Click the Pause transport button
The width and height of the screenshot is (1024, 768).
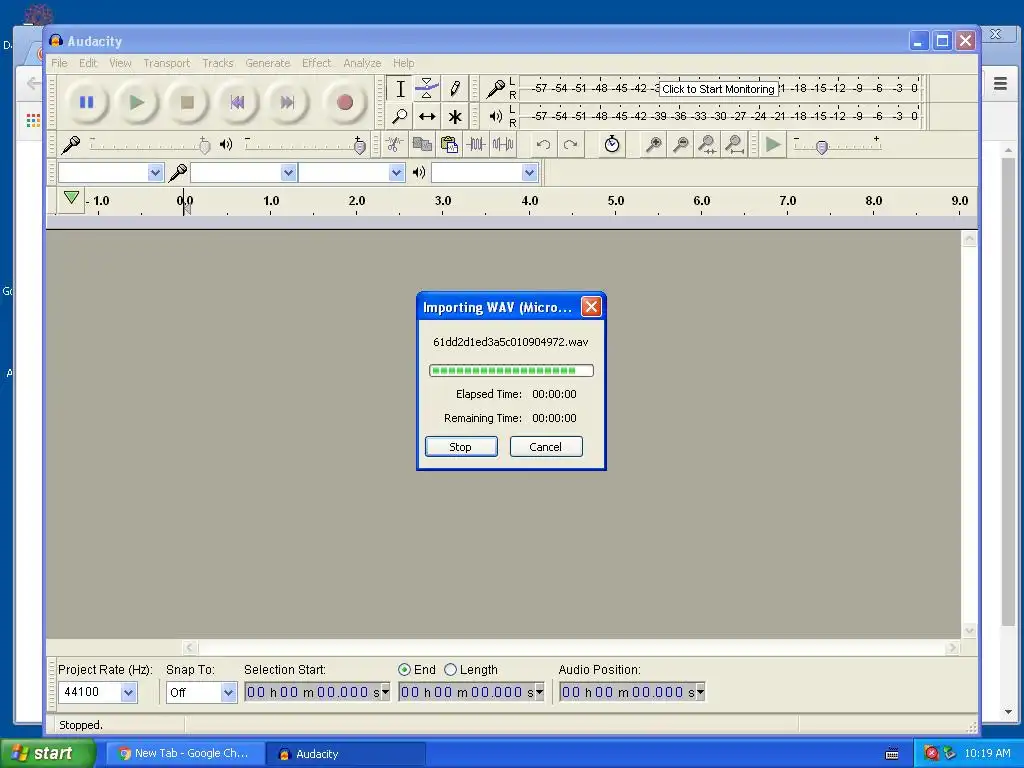[x=86, y=103]
